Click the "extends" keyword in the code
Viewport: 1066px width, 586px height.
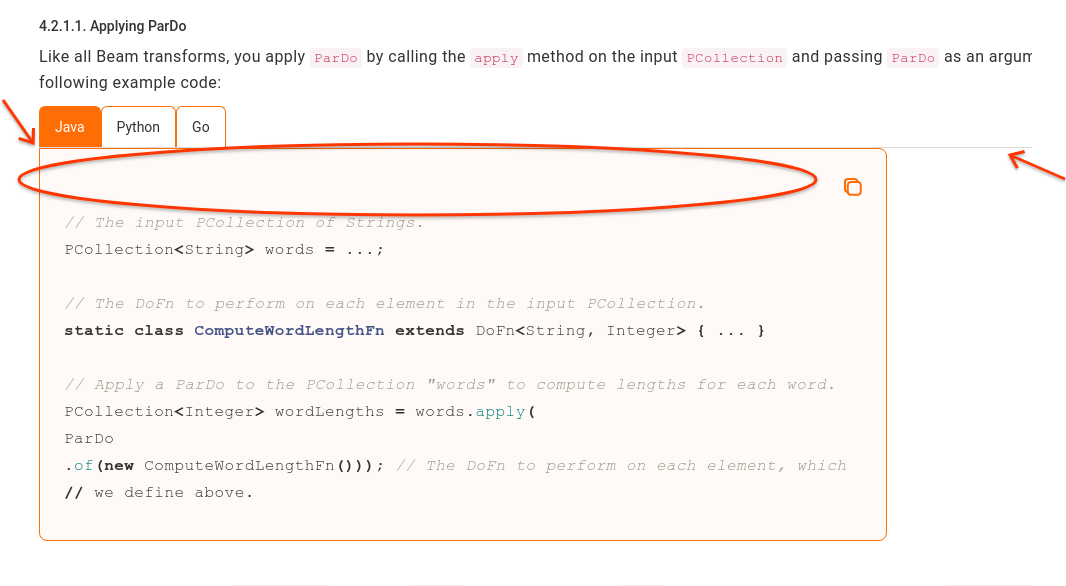[430, 330]
